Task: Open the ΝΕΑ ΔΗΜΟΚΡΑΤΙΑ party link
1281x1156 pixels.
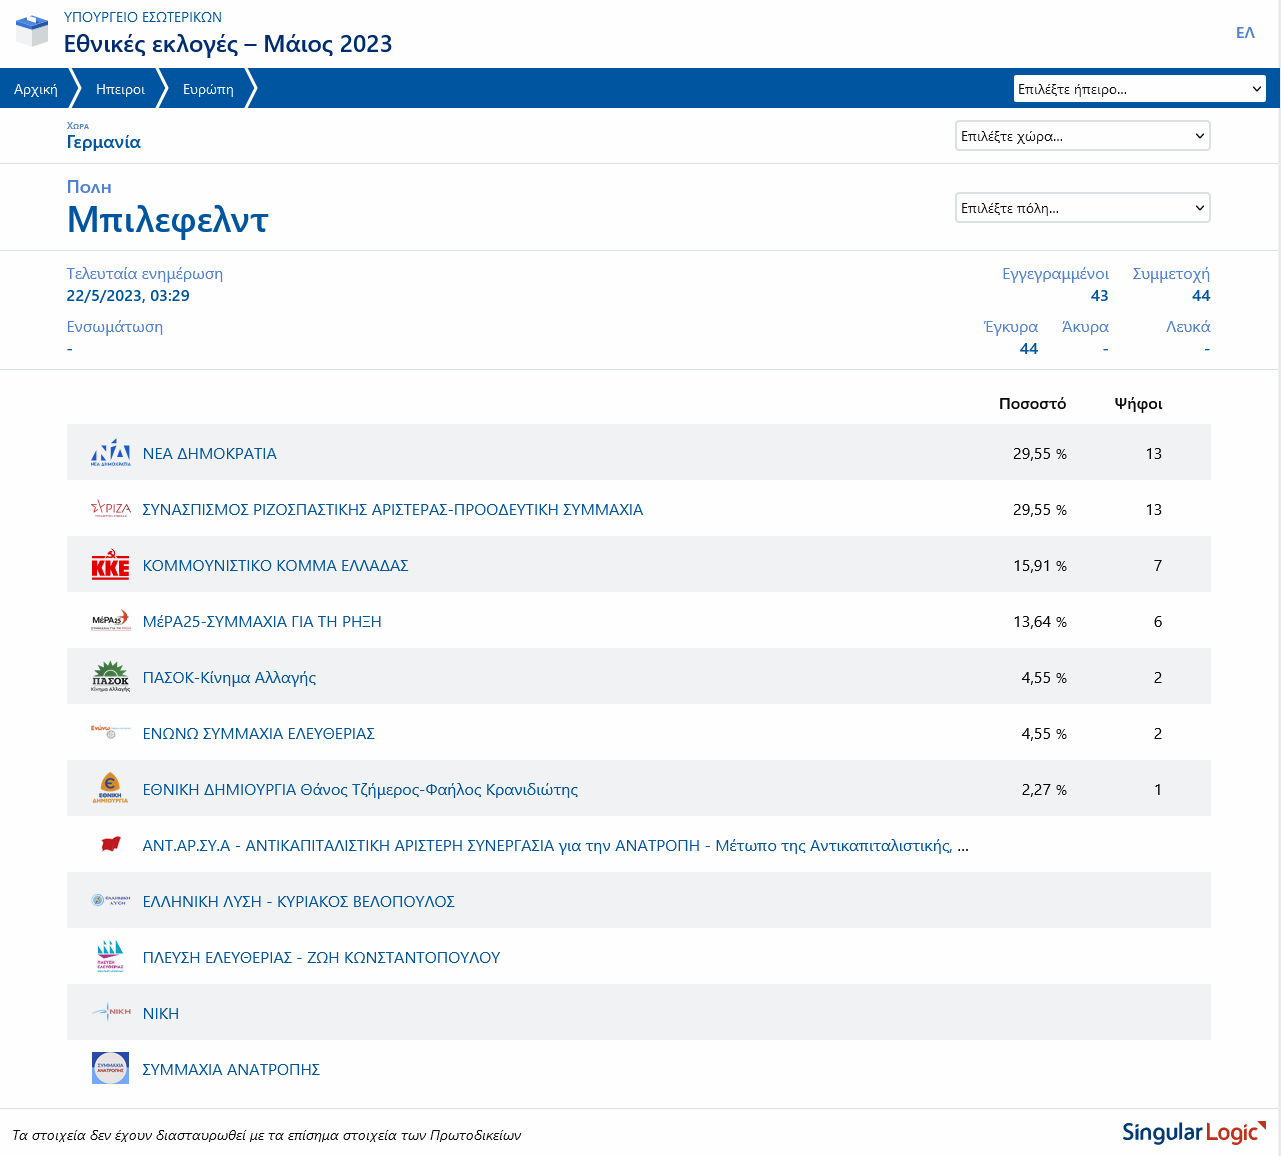Action: tap(210, 453)
